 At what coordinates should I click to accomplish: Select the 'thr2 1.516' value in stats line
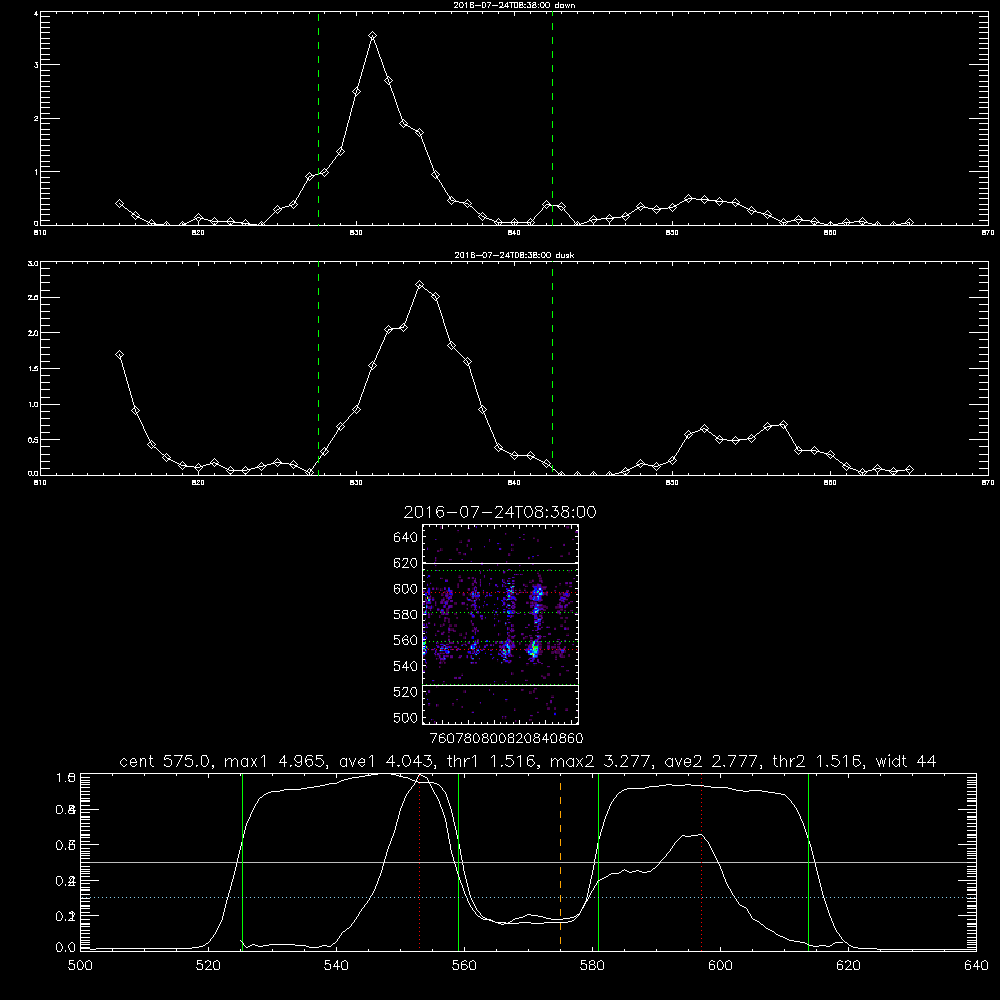[x=818, y=761]
